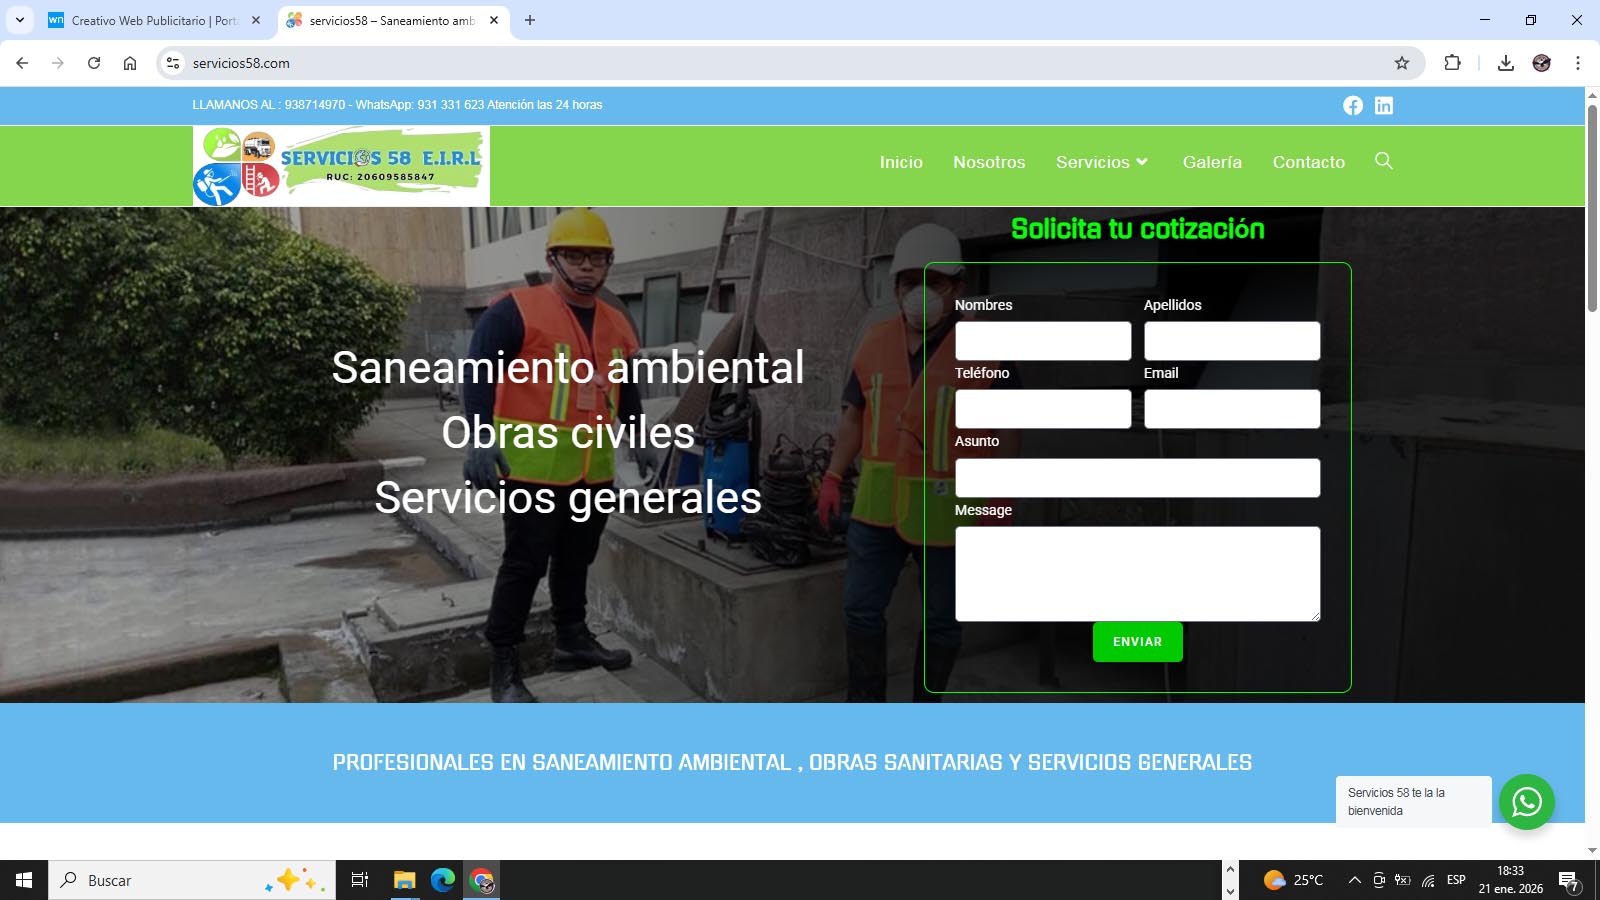1600x900 pixels.
Task: Switch to the Creativo Web Publicitario tab
Action: pyautogui.click(x=154, y=20)
